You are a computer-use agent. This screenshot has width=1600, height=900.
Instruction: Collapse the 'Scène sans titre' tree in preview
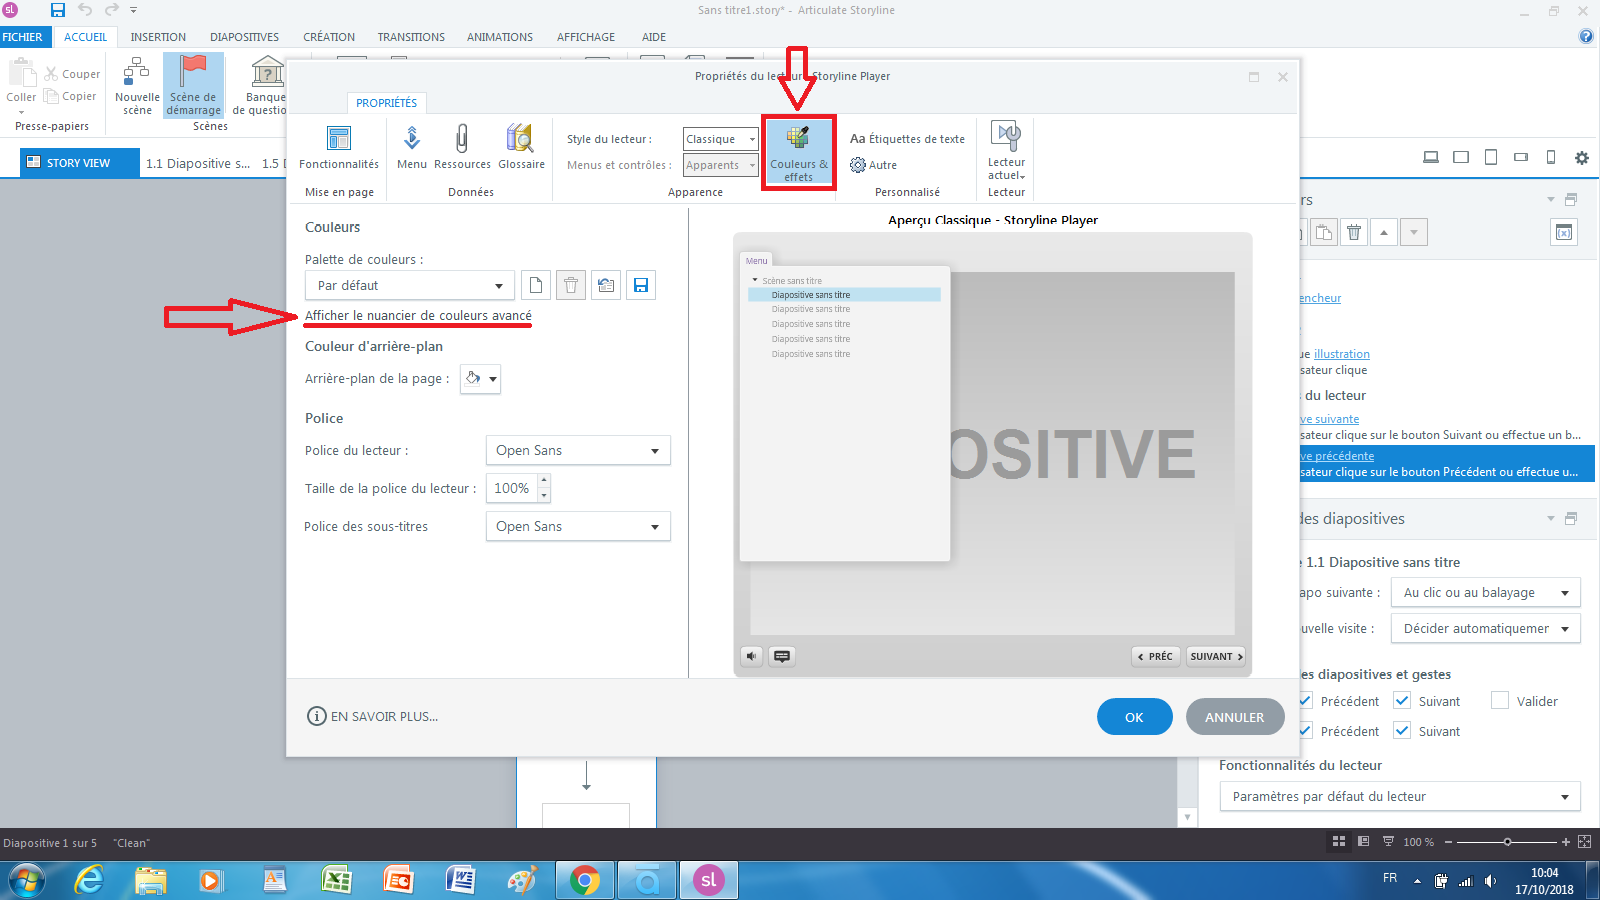click(x=755, y=280)
